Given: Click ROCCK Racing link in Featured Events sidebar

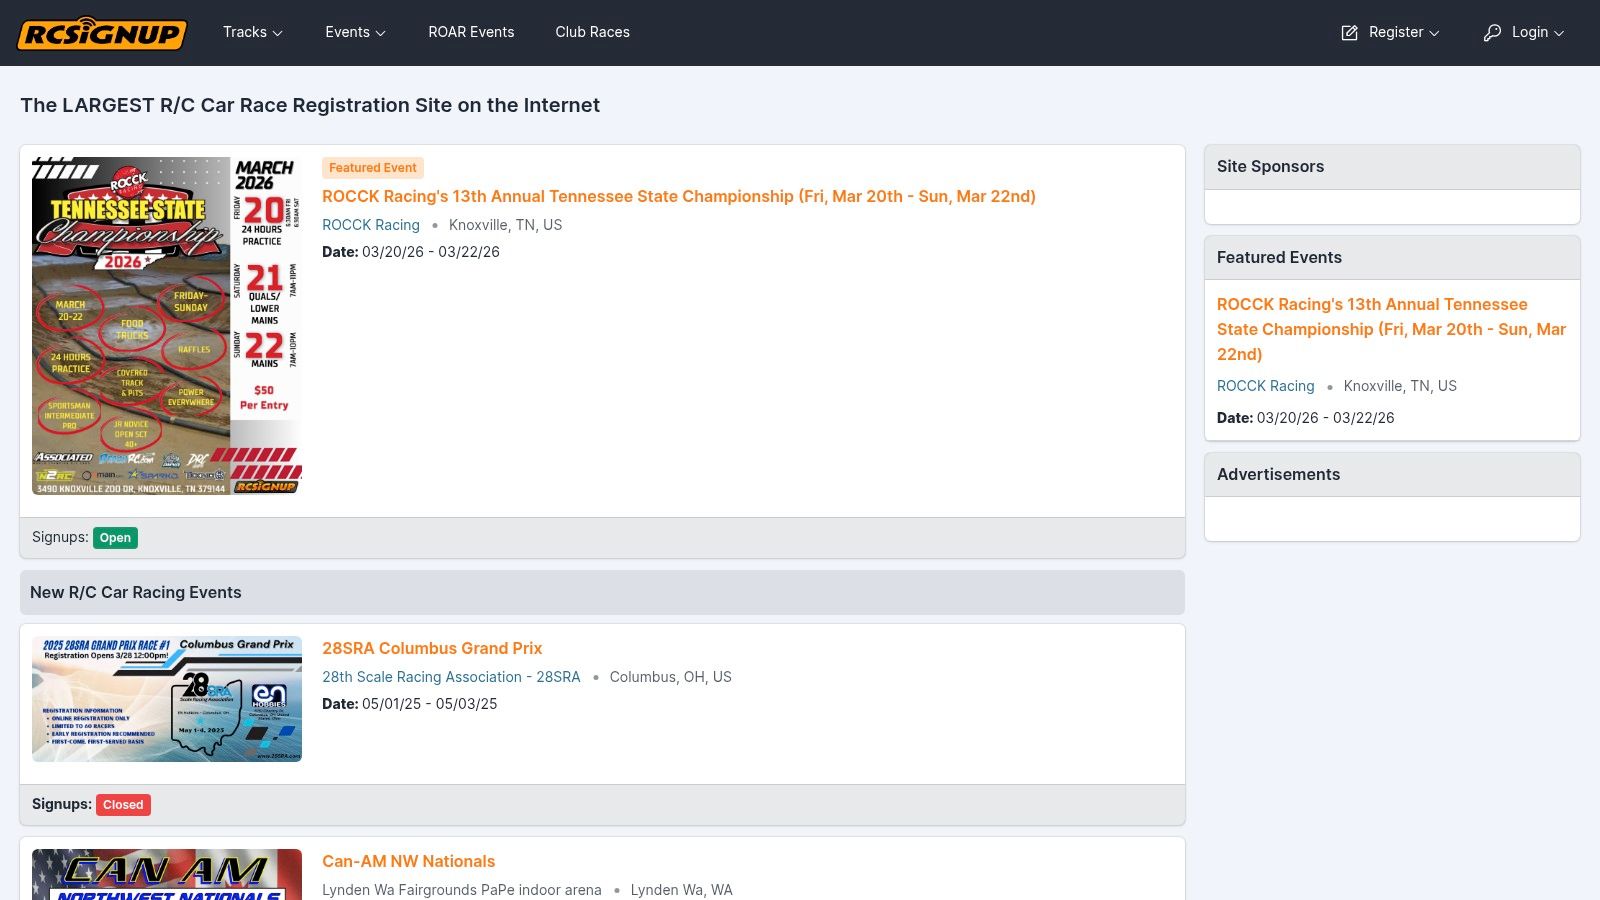Looking at the screenshot, I should [x=1266, y=386].
